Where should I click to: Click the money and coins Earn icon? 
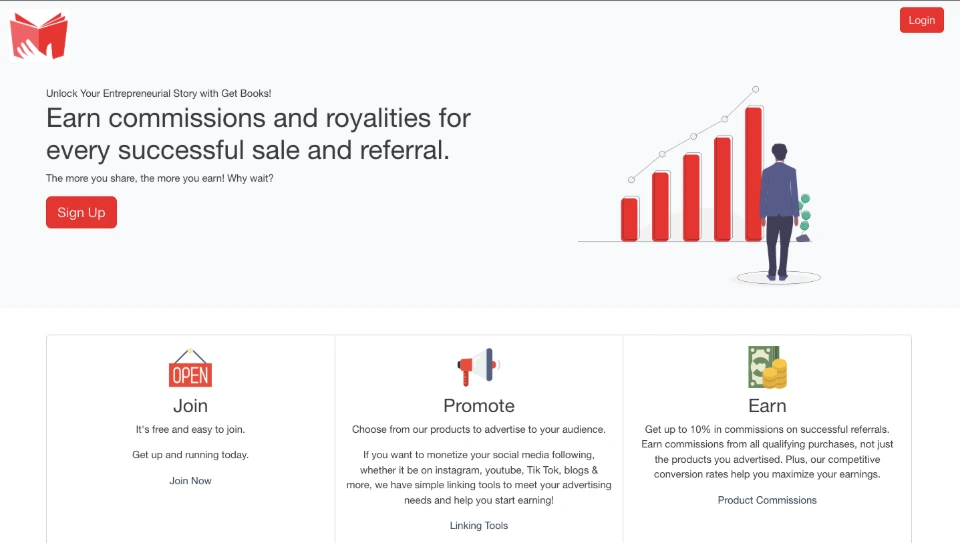[767, 367]
